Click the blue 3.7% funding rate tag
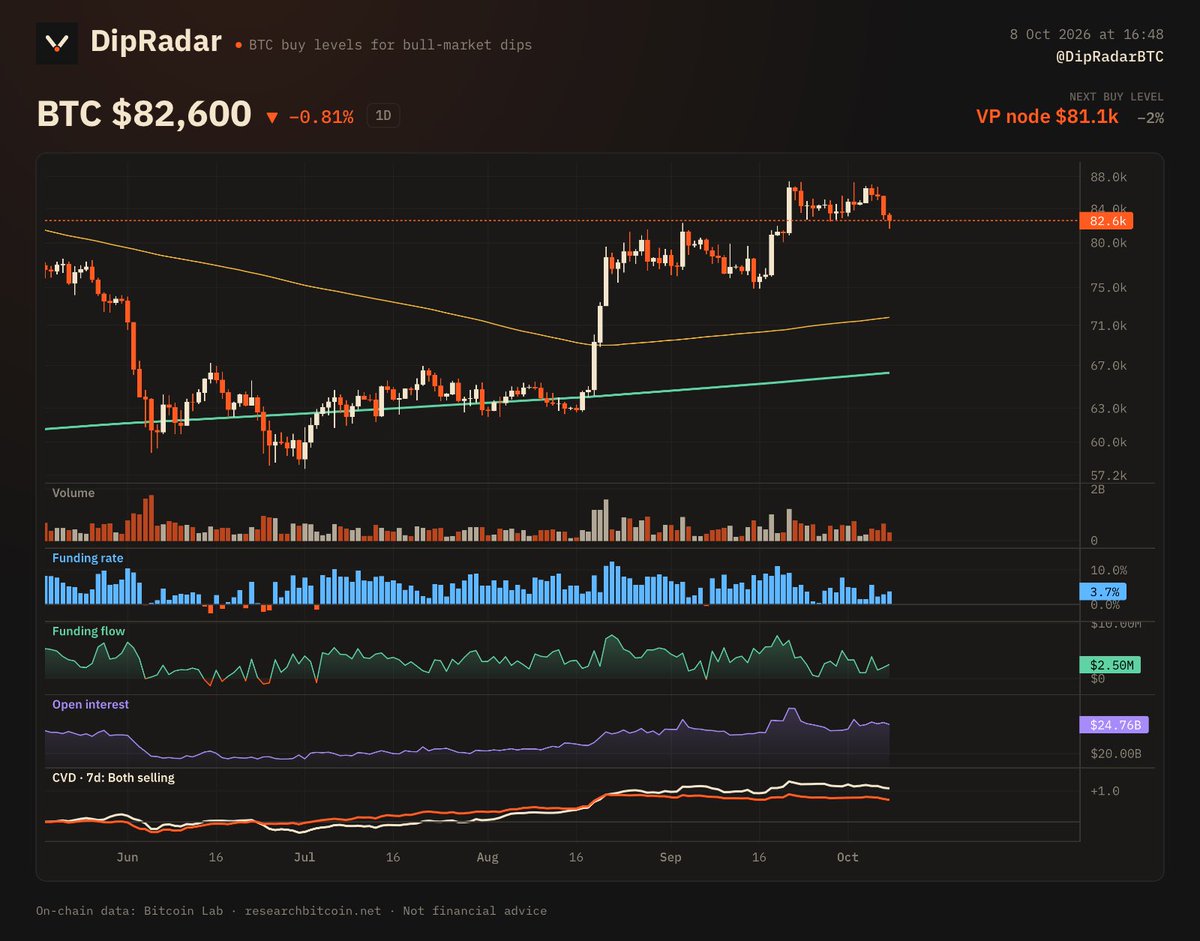The width and height of the screenshot is (1200, 941). [1103, 591]
